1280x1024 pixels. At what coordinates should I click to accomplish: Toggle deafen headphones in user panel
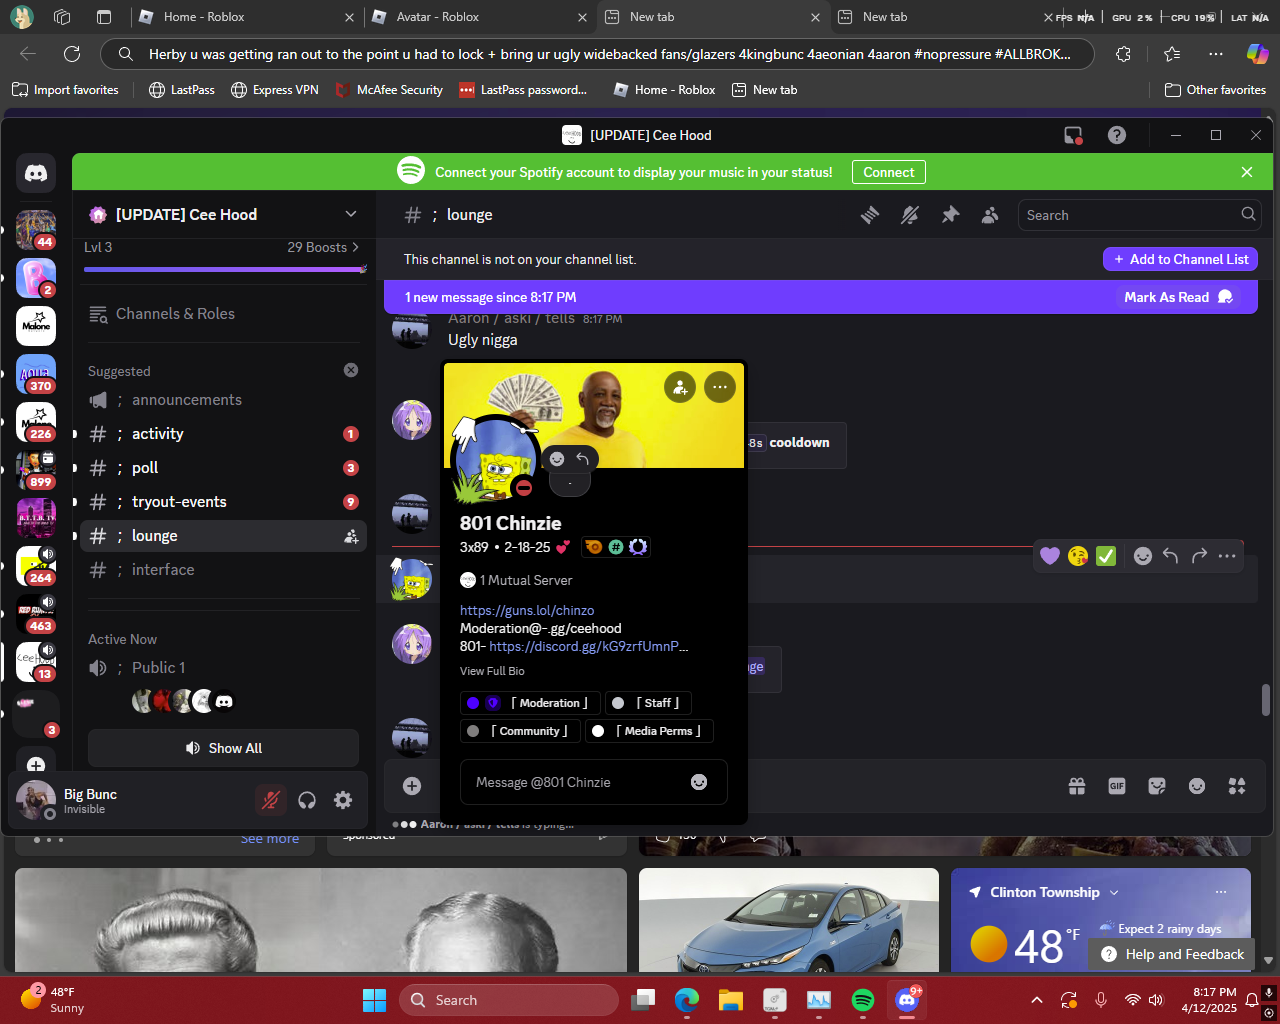(x=307, y=800)
